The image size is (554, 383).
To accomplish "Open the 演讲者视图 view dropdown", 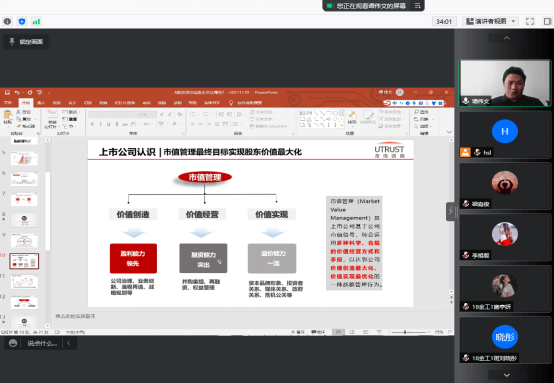I will [490, 21].
